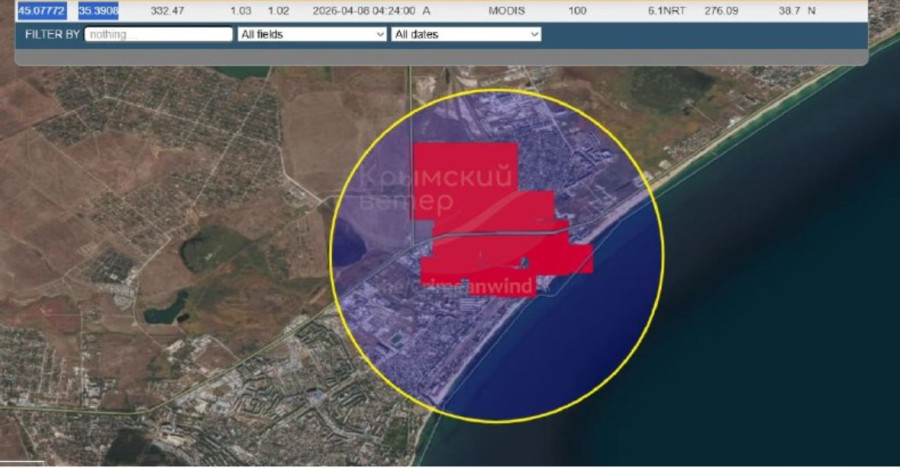900x468 pixels.
Task: Click the FILTER BY label
Action: tap(52, 34)
